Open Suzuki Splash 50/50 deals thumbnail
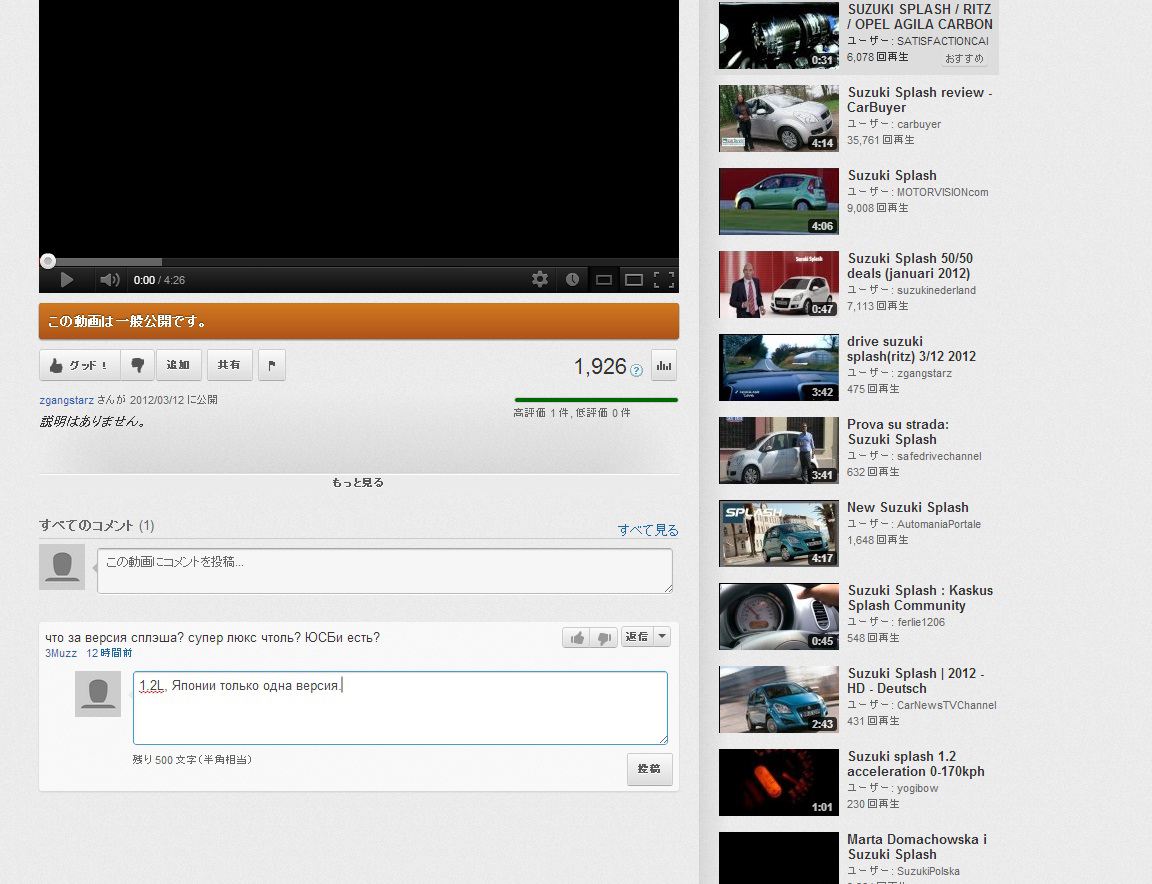 (x=779, y=284)
